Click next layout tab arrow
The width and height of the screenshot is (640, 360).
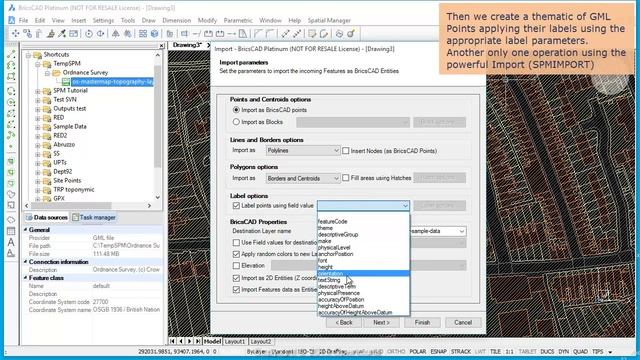[x=189, y=341]
